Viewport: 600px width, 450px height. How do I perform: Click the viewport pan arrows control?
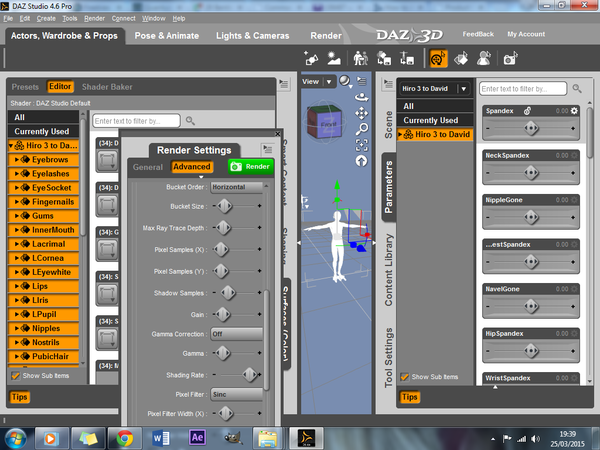362,113
